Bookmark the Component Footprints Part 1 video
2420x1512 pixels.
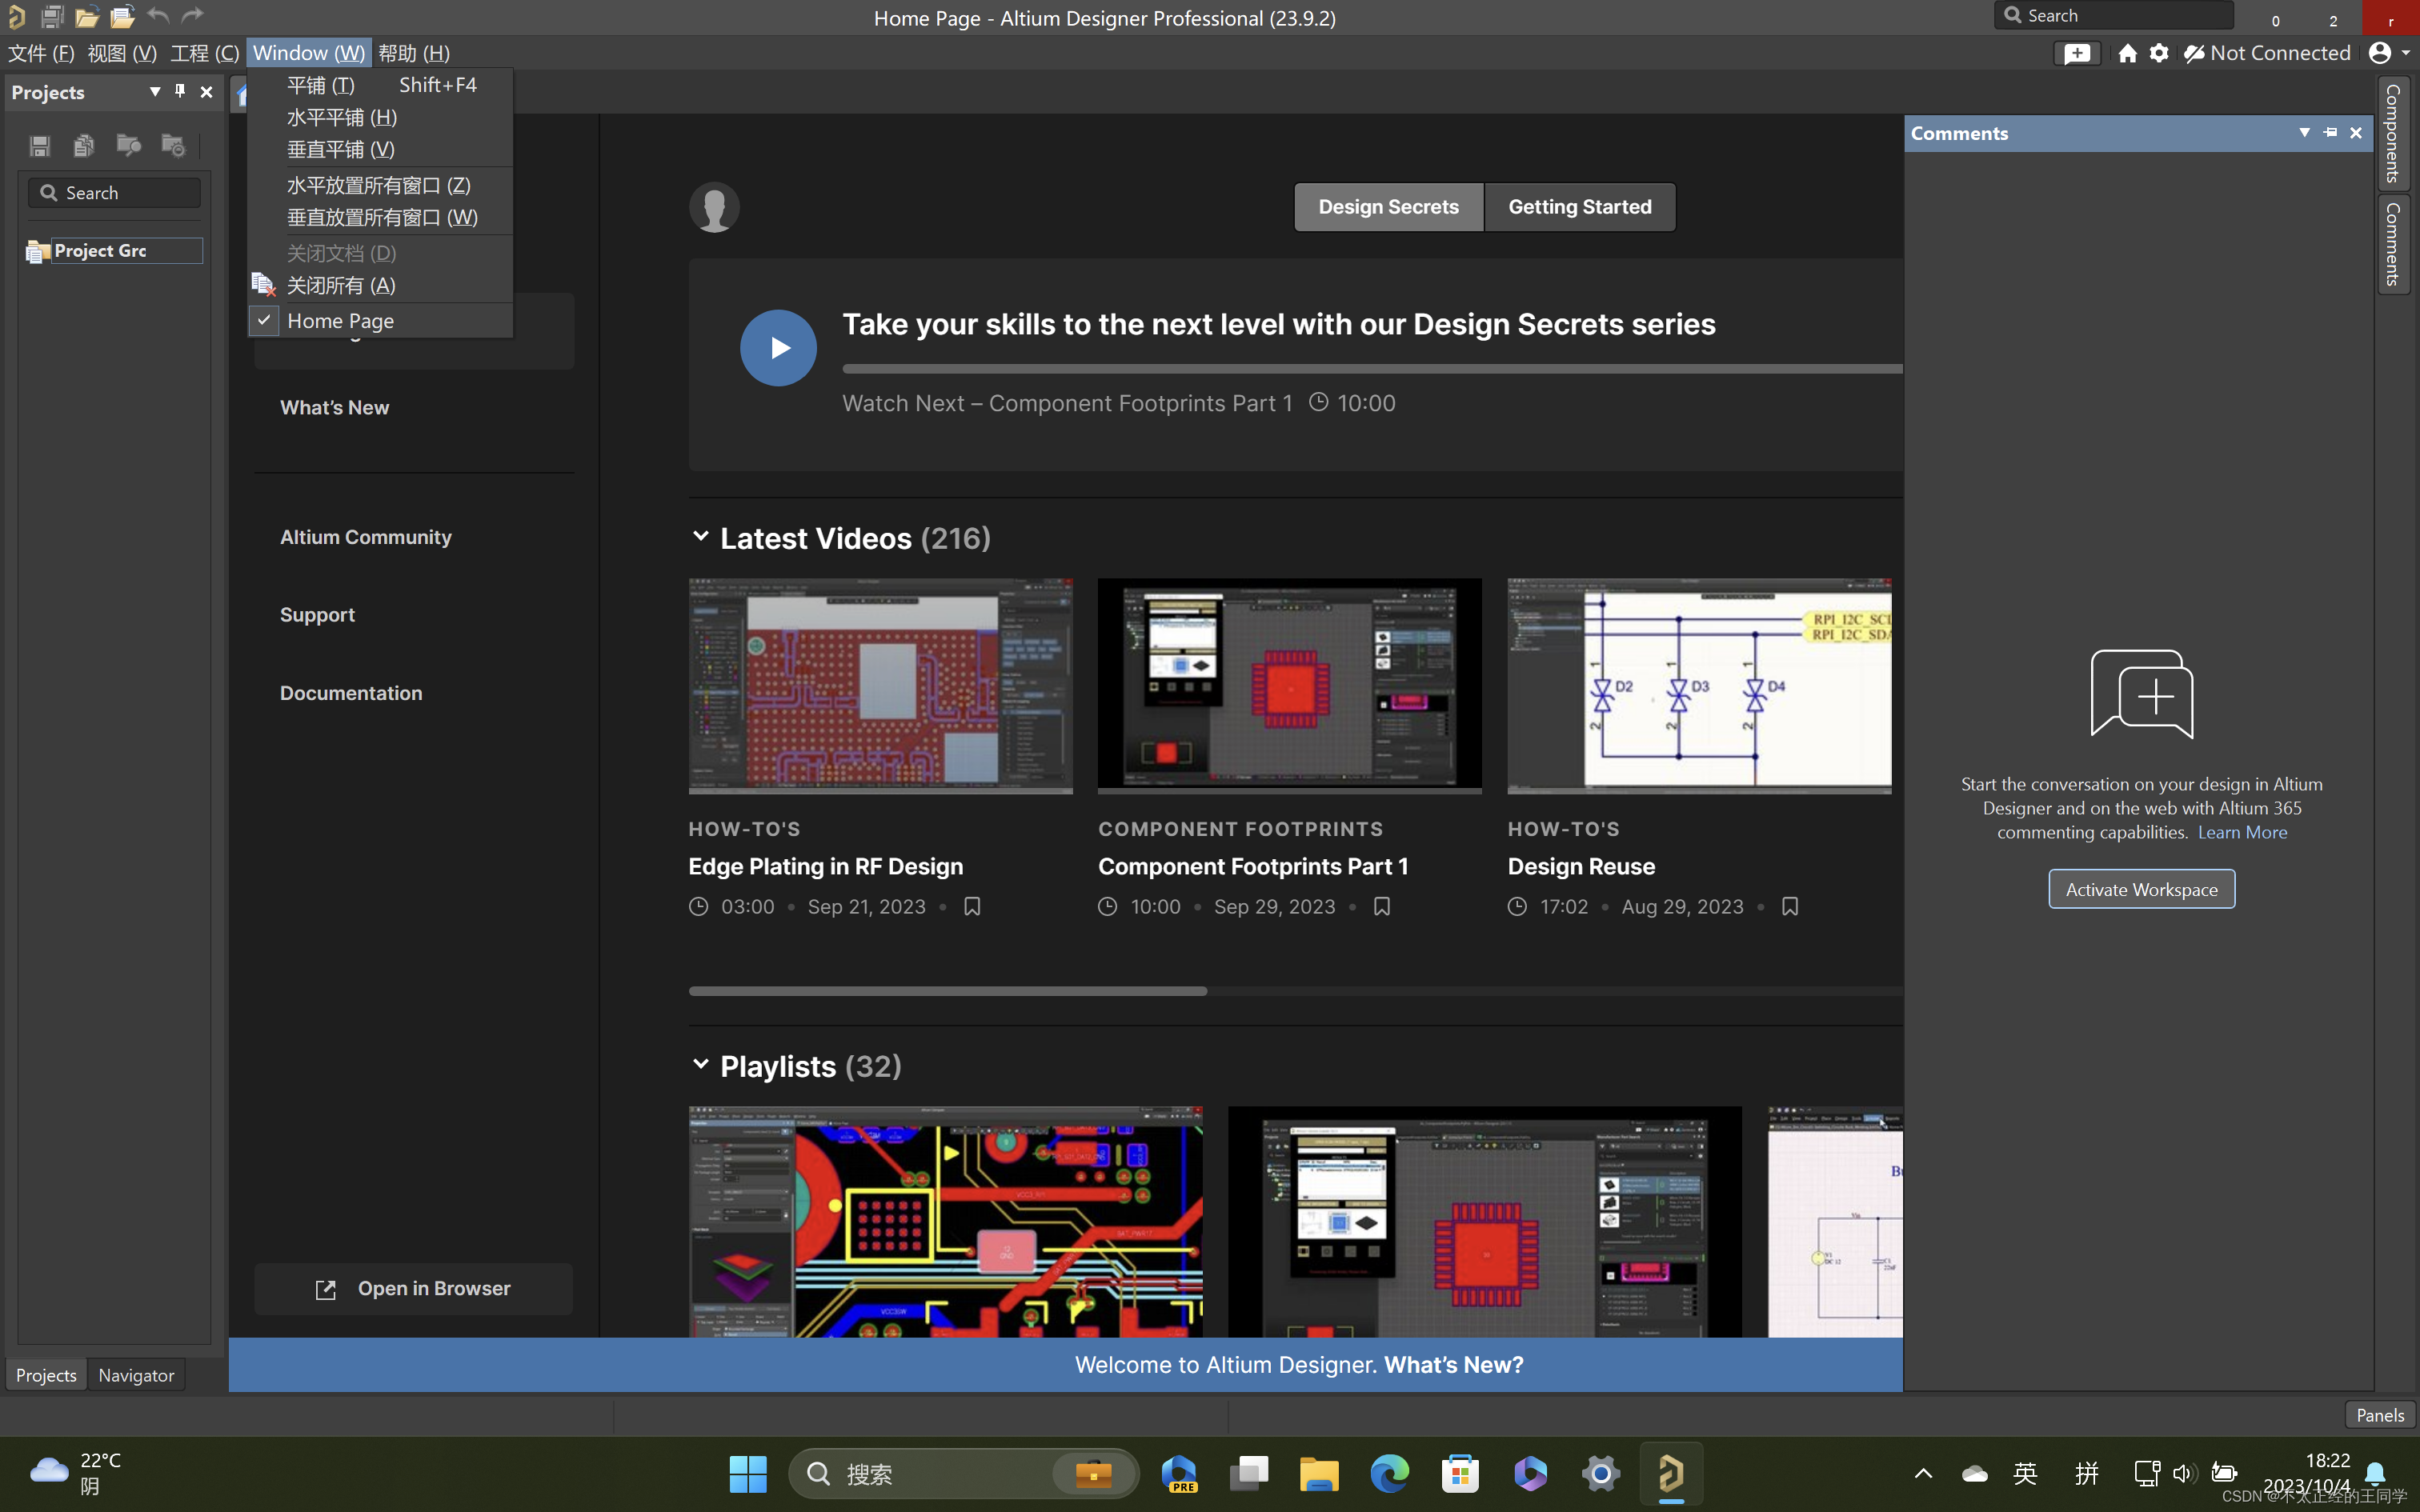tap(1382, 906)
